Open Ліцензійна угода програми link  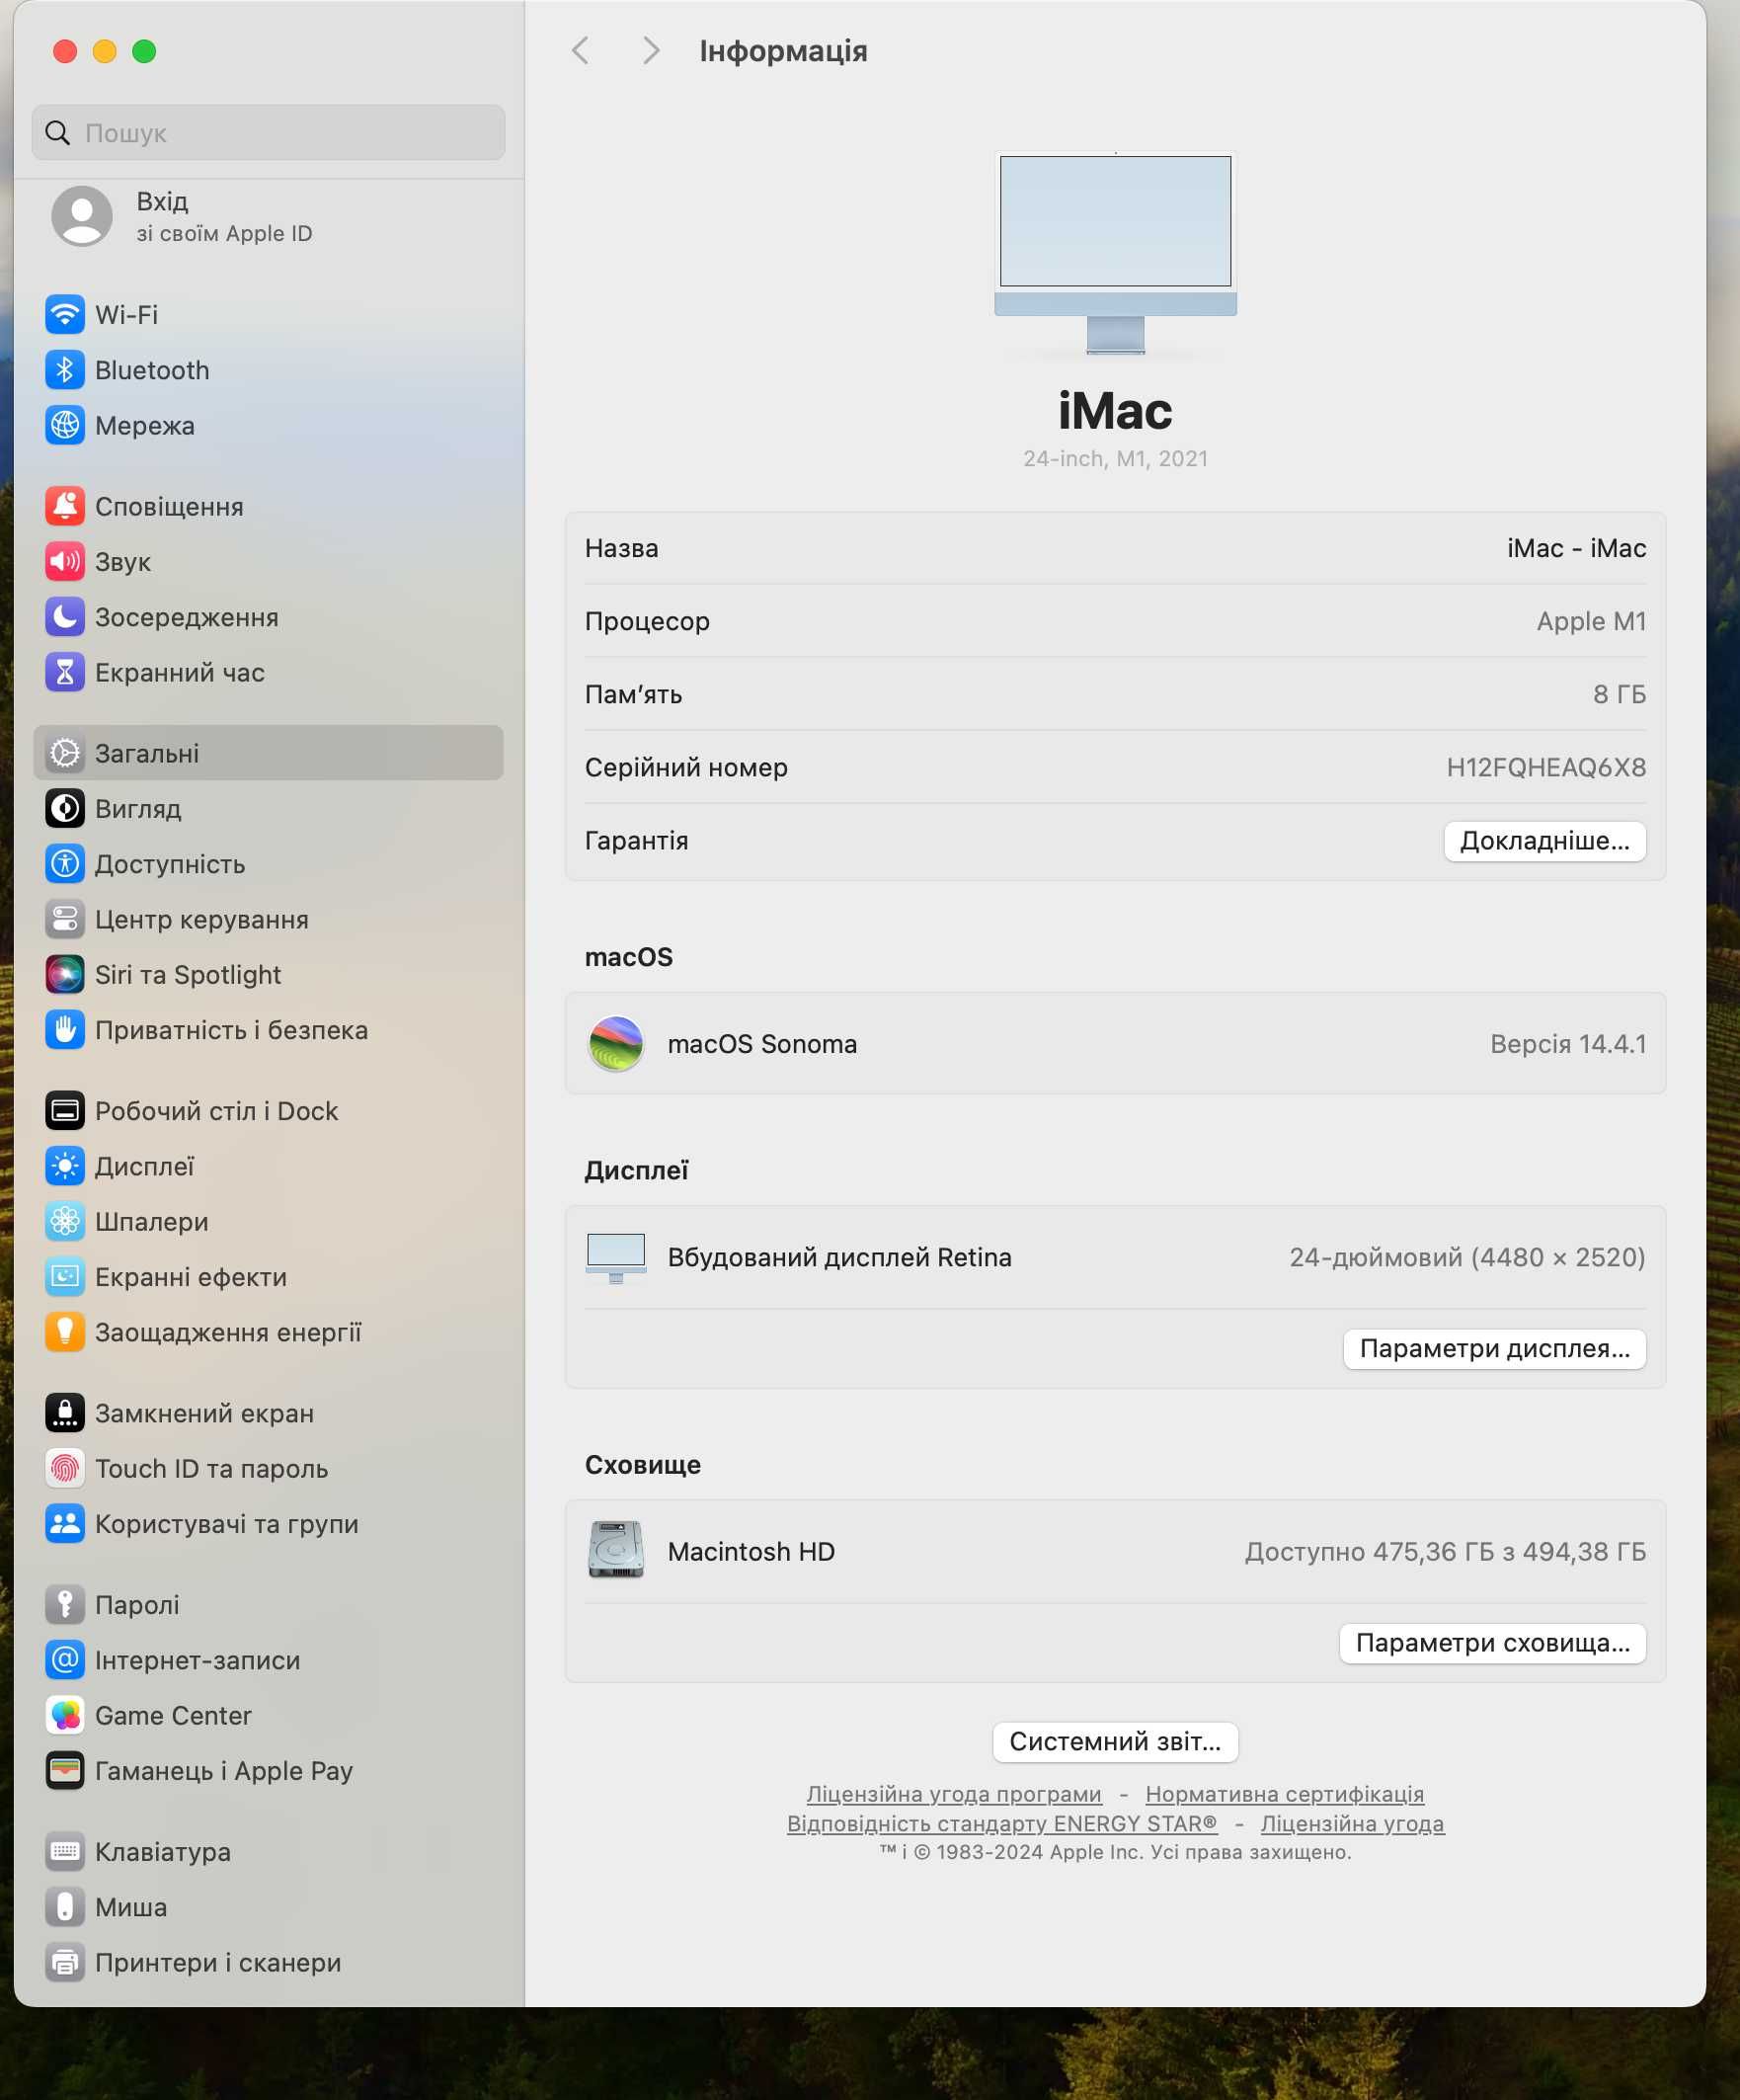pyautogui.click(x=954, y=1794)
